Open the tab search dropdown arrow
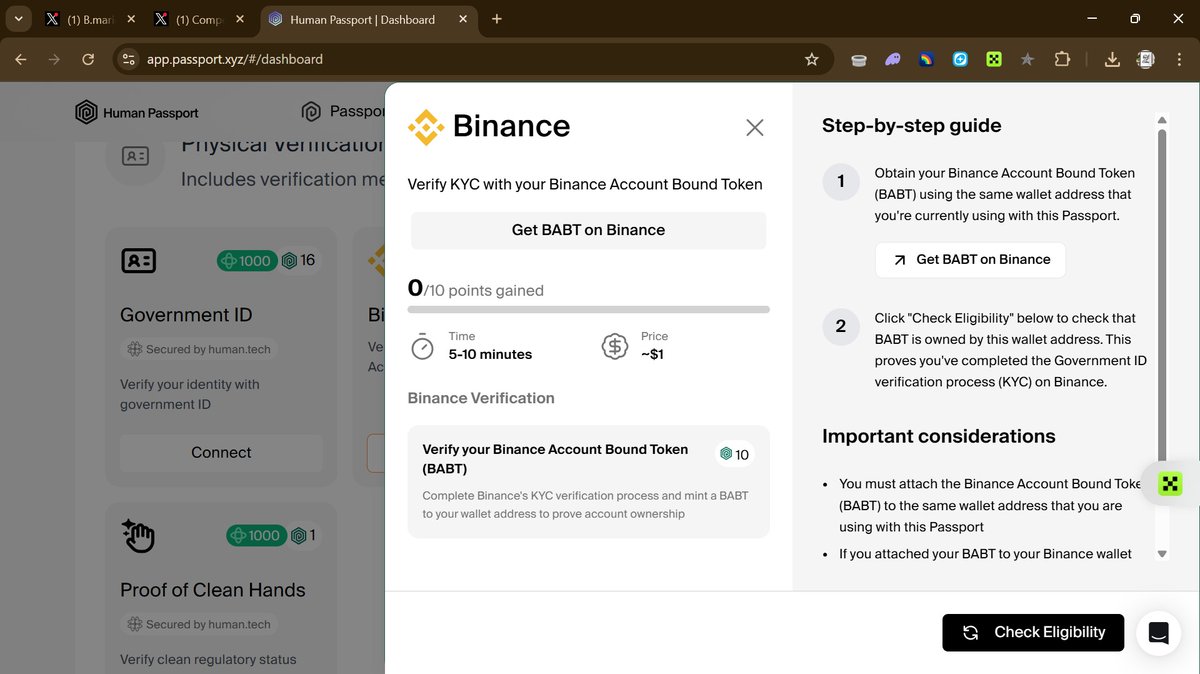This screenshot has width=1200, height=674. 18,19
